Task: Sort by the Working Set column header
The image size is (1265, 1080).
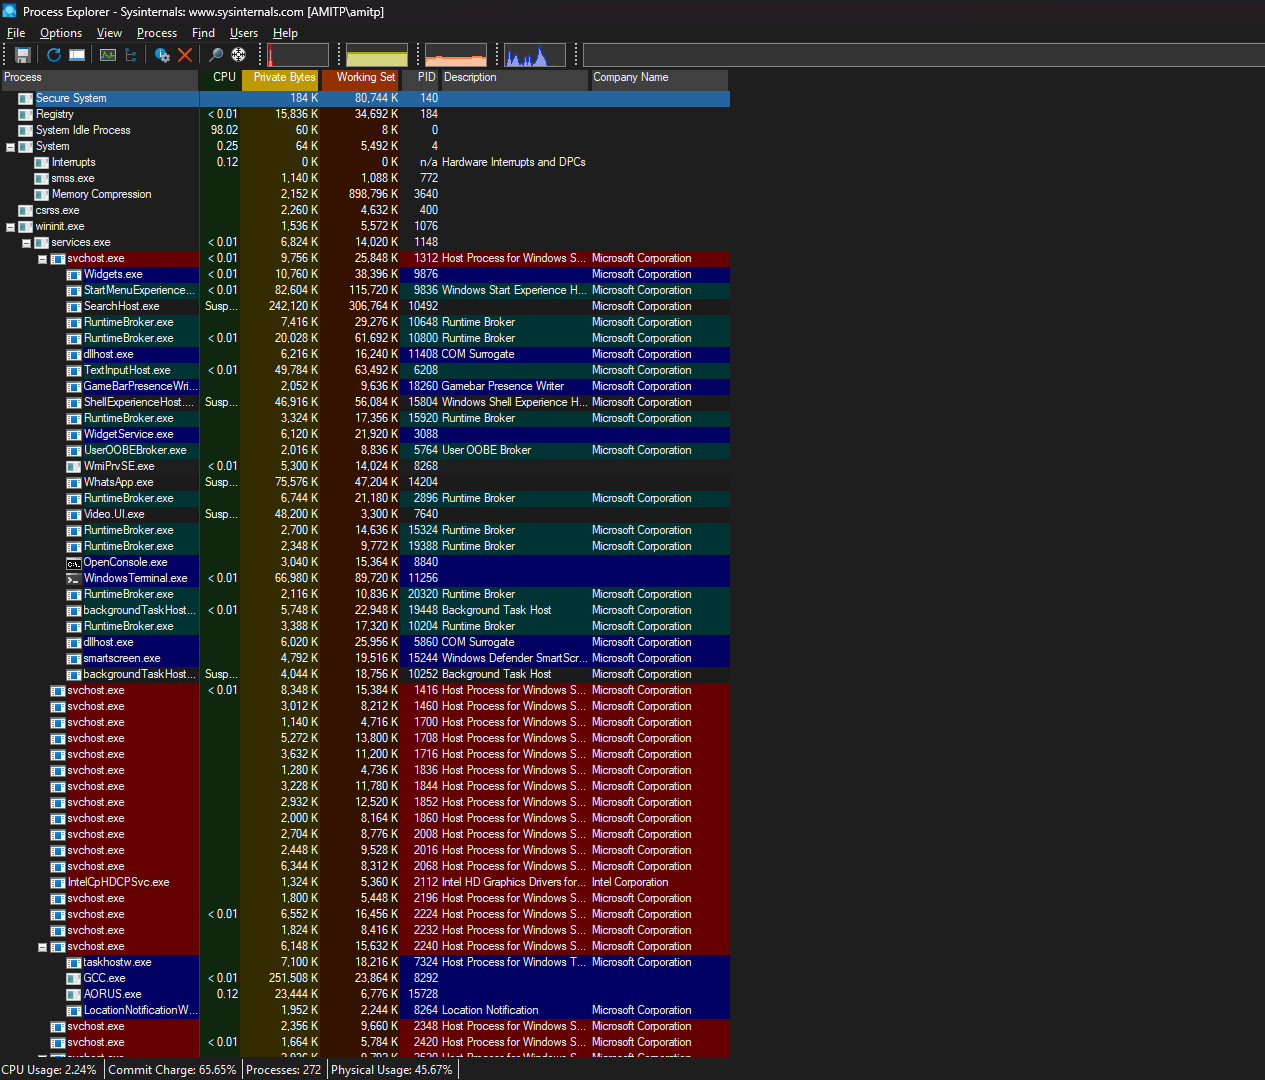Action: click(x=365, y=78)
